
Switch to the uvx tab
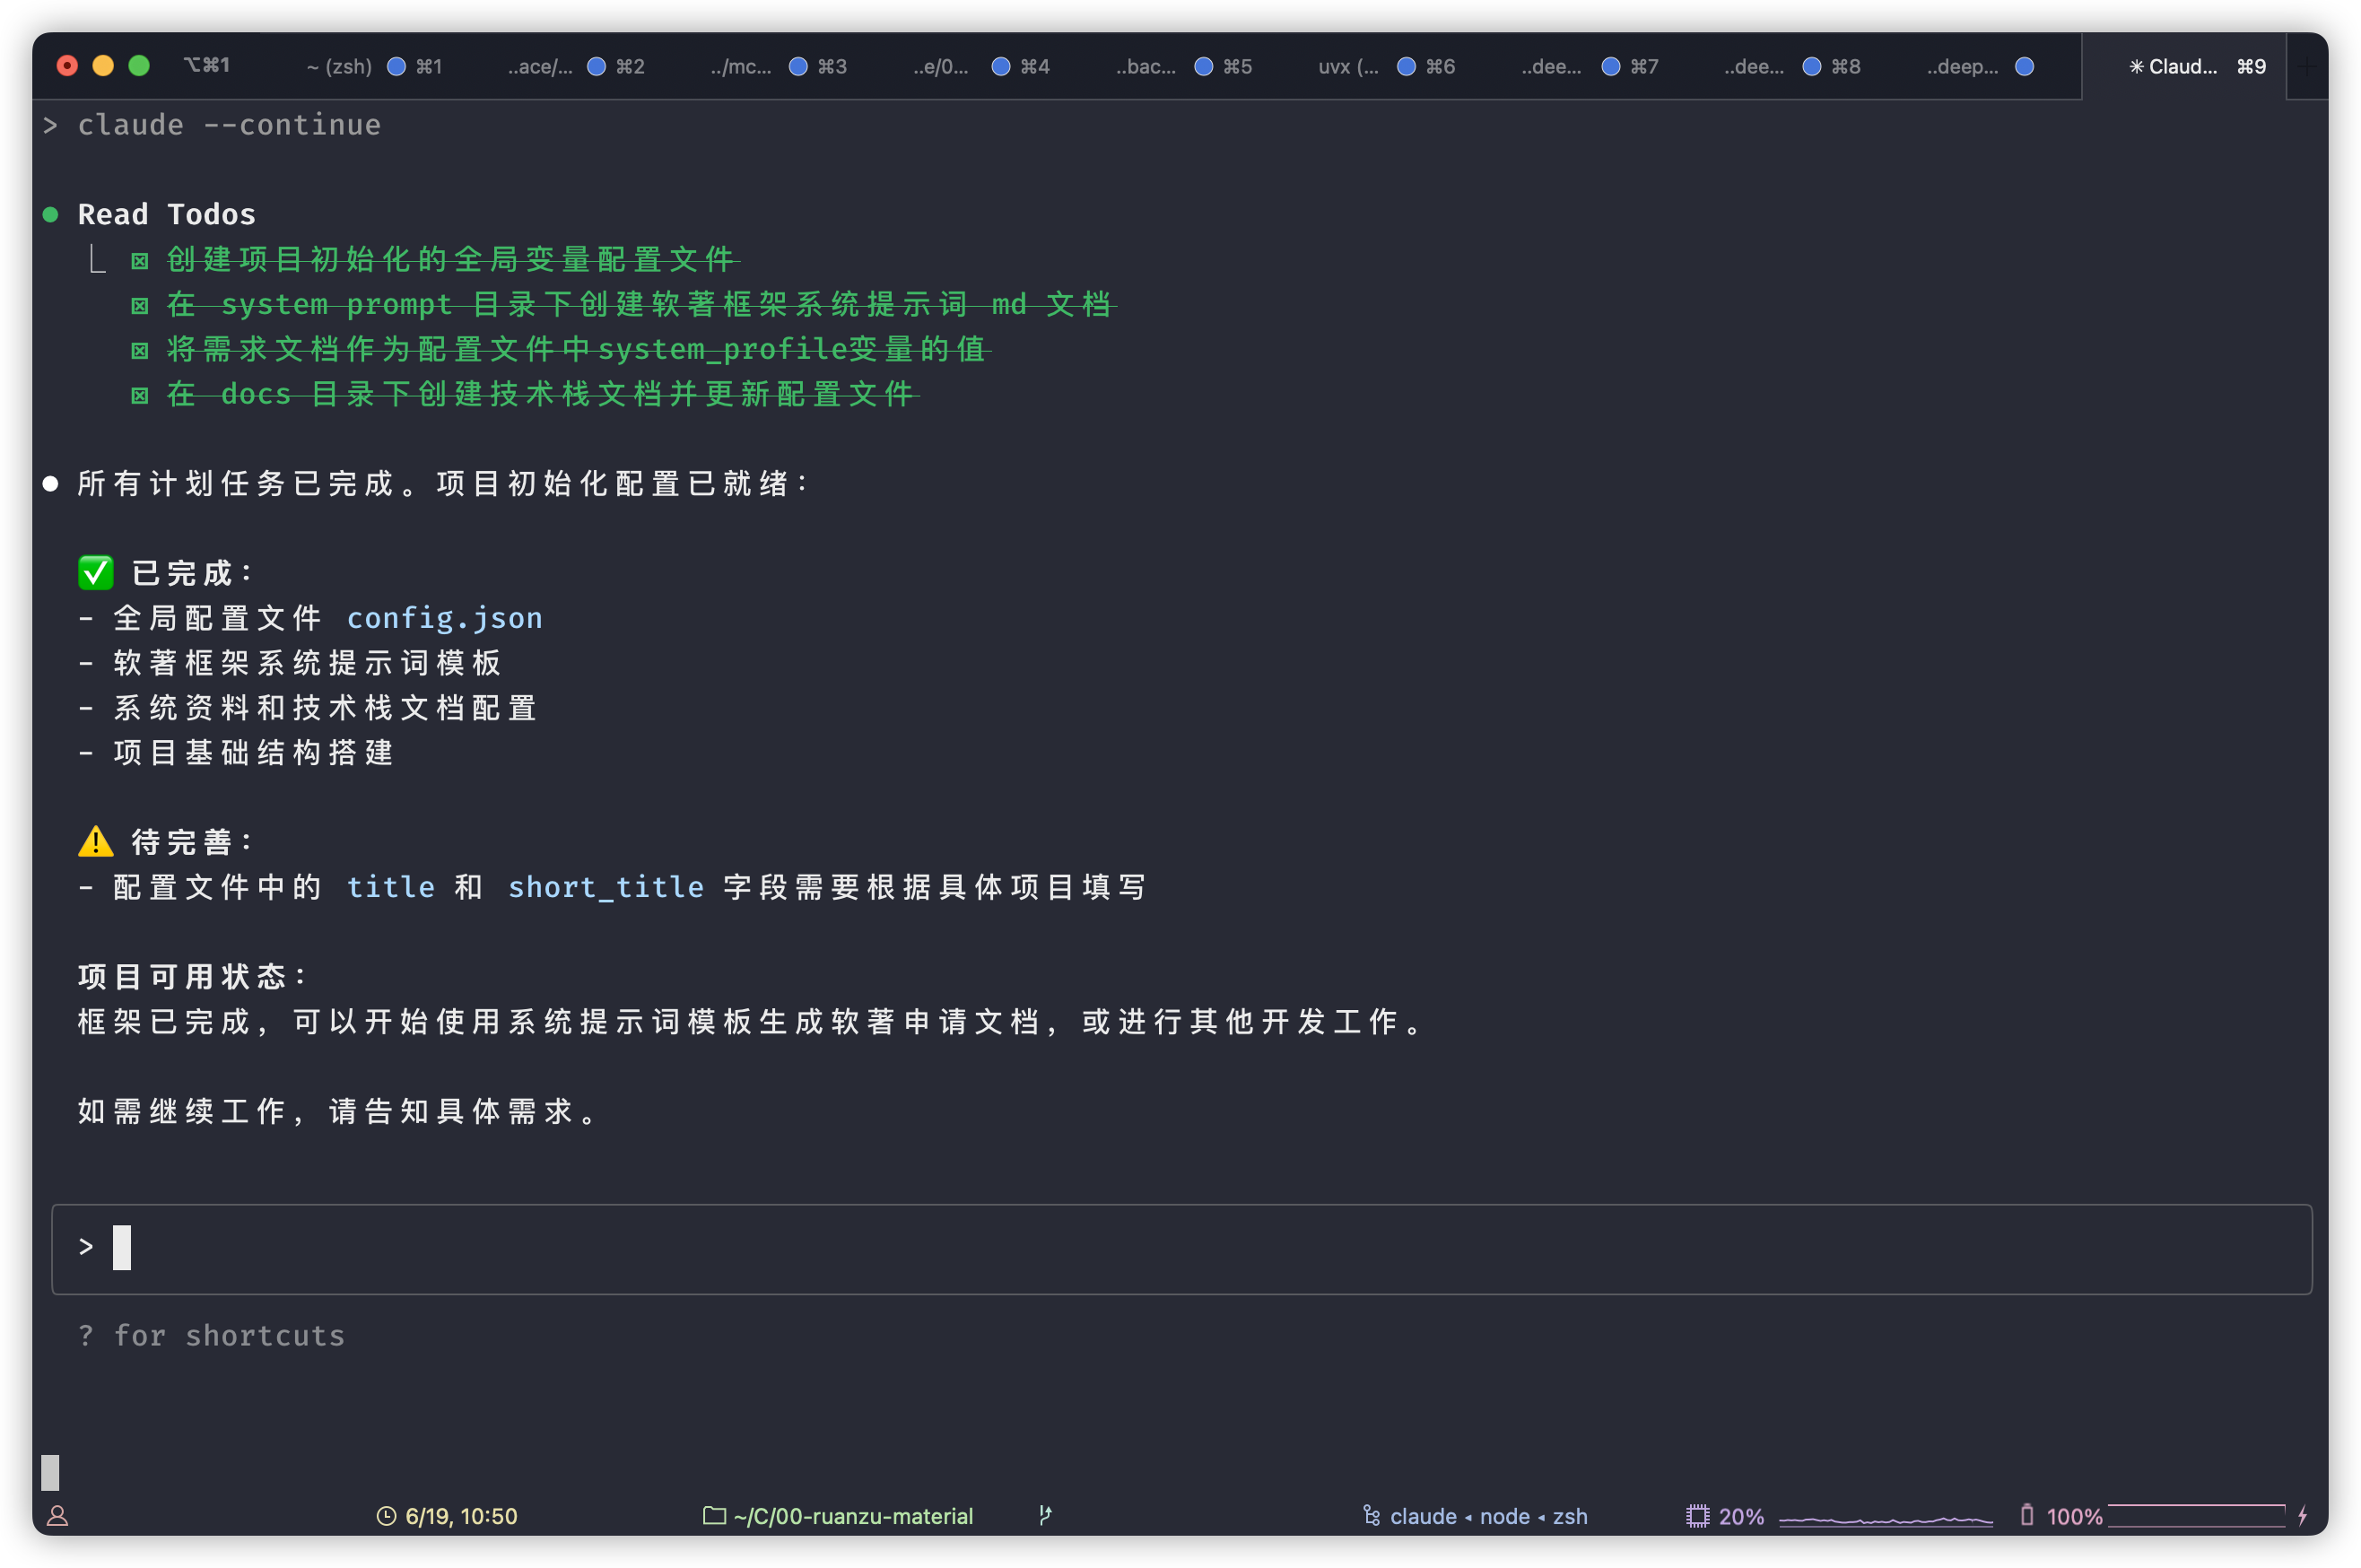coord(1348,67)
